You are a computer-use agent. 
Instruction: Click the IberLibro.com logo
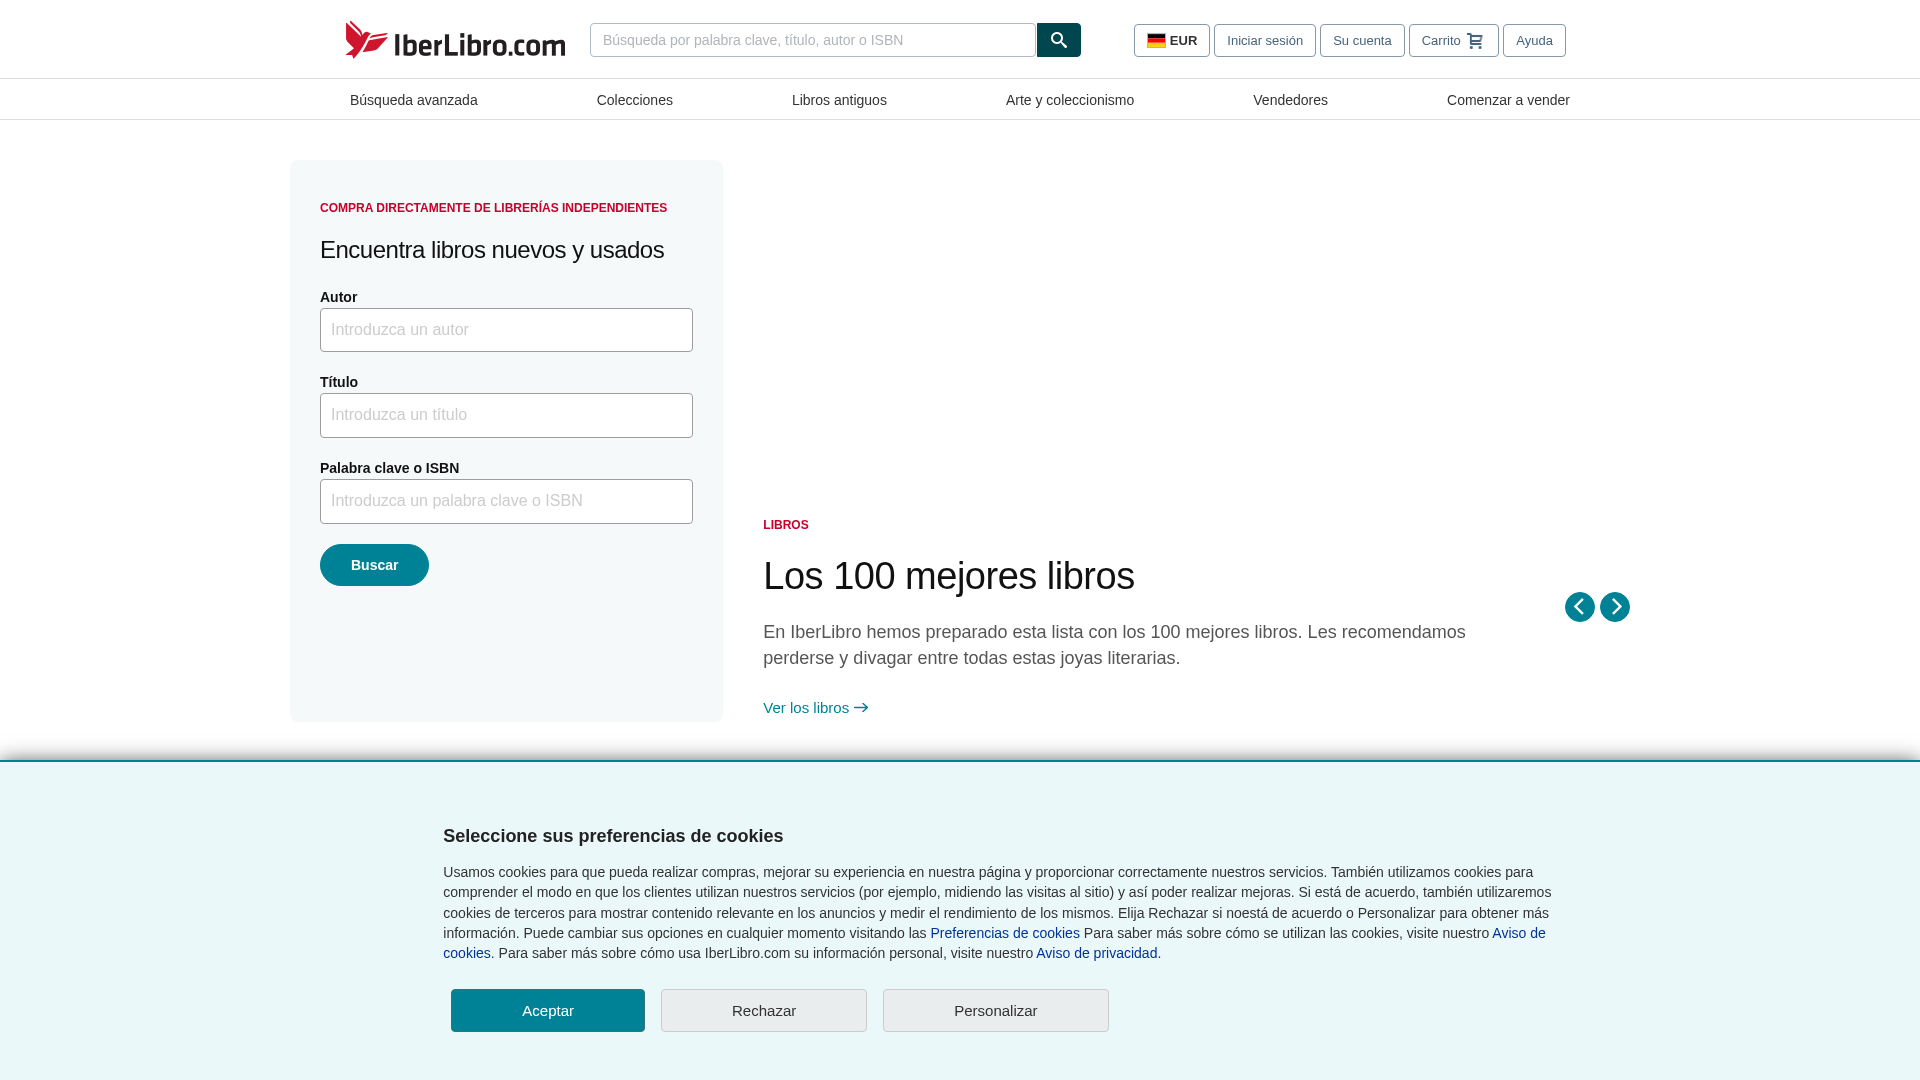coord(455,40)
